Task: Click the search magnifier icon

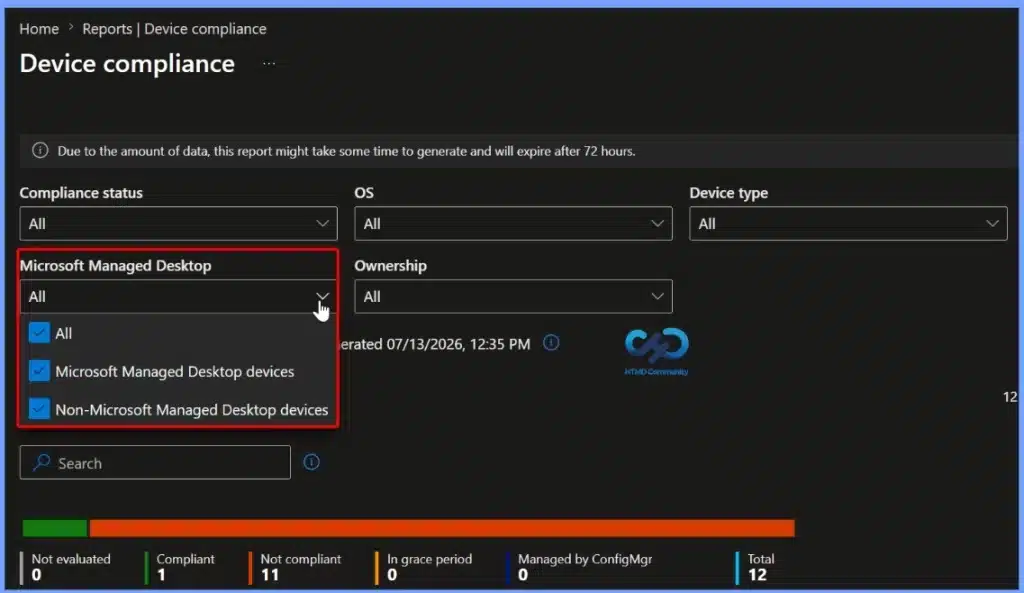Action: tap(42, 462)
